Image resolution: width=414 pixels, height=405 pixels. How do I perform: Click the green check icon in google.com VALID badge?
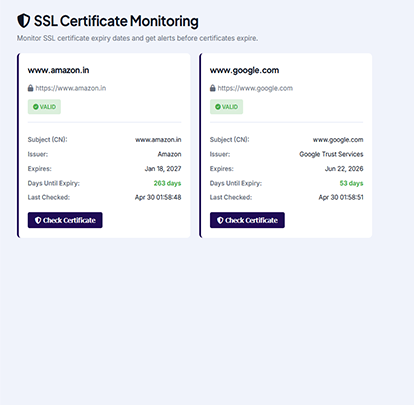click(218, 107)
